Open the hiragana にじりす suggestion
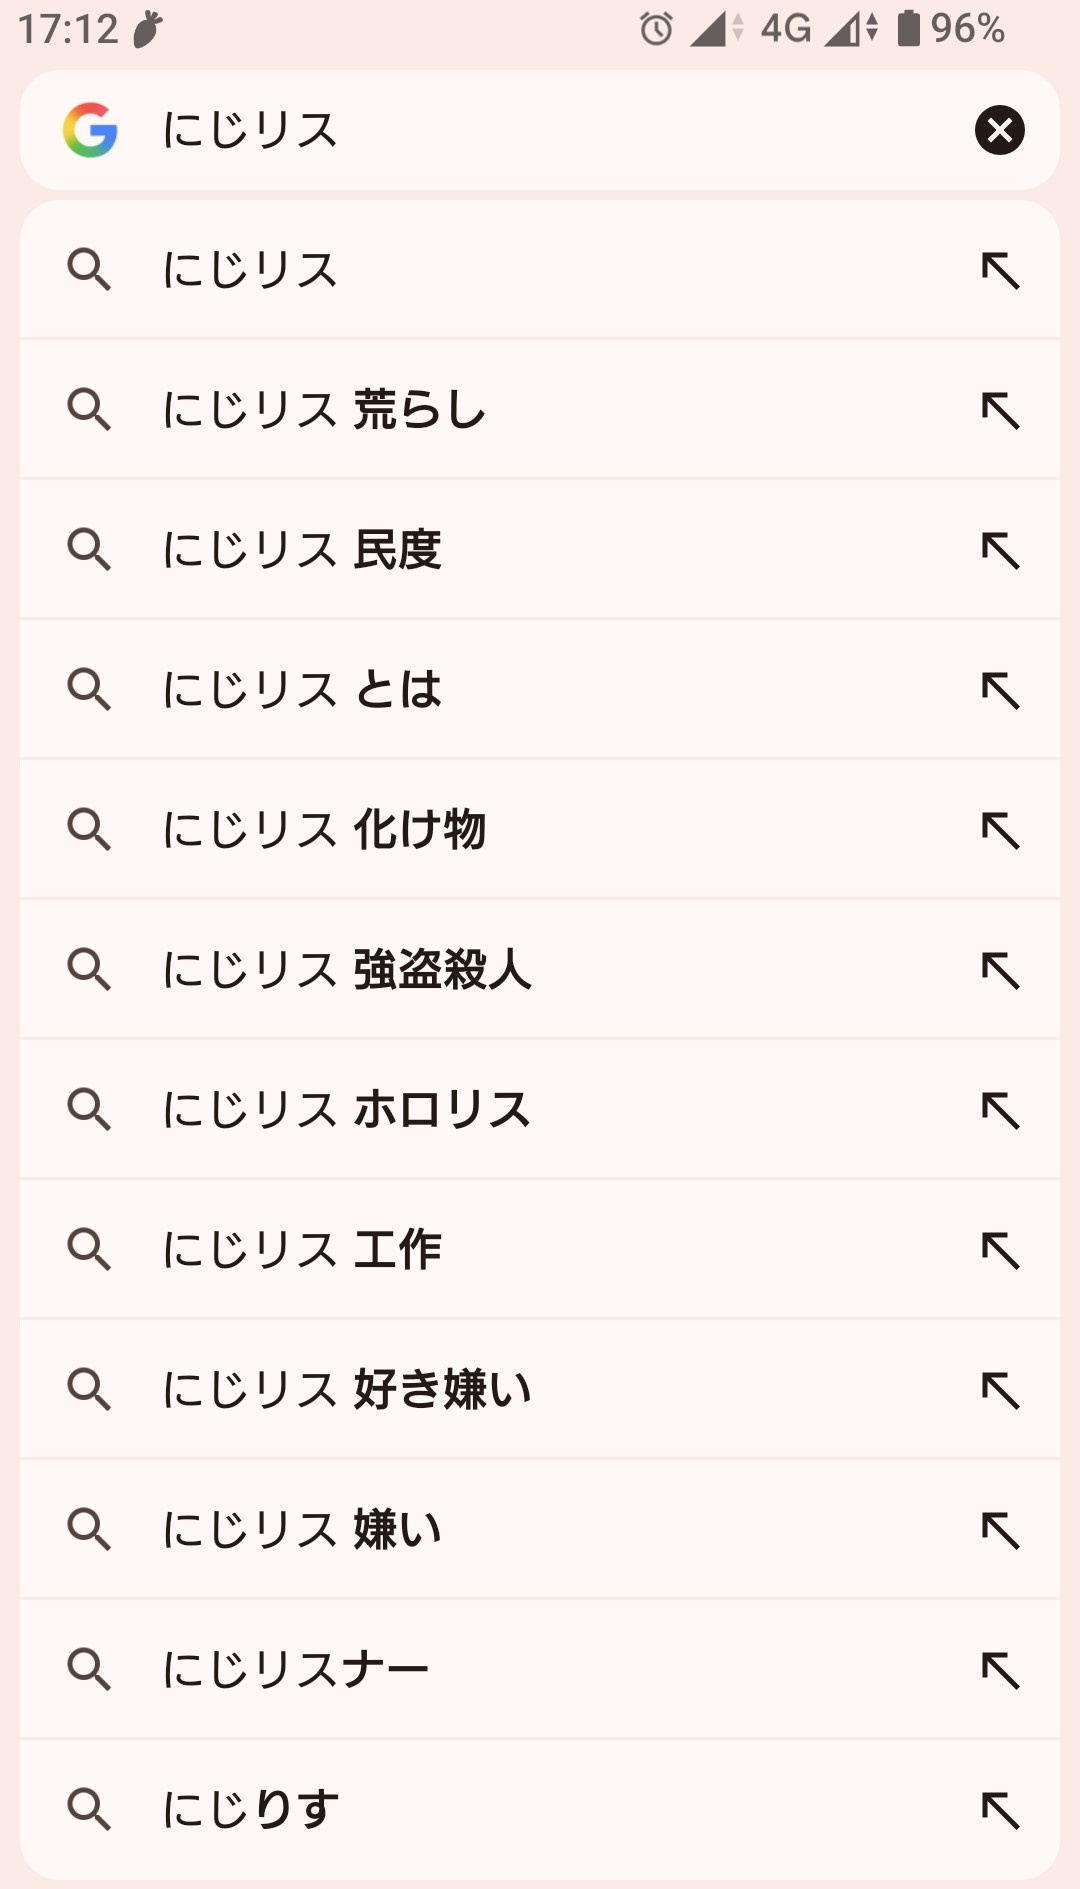Viewport: 1080px width, 1889px height. [250, 1810]
